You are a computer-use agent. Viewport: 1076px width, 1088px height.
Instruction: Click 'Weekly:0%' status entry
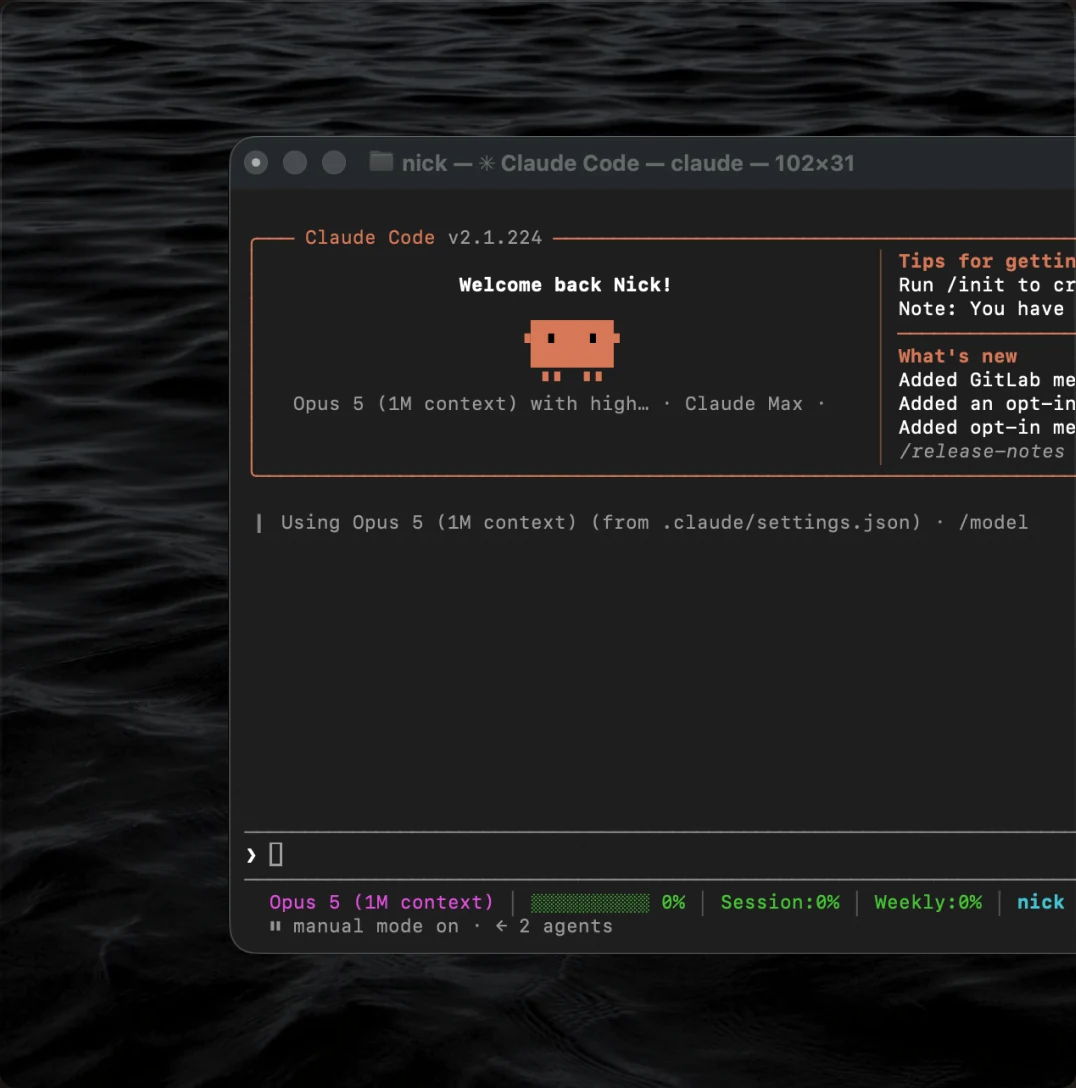click(x=928, y=902)
